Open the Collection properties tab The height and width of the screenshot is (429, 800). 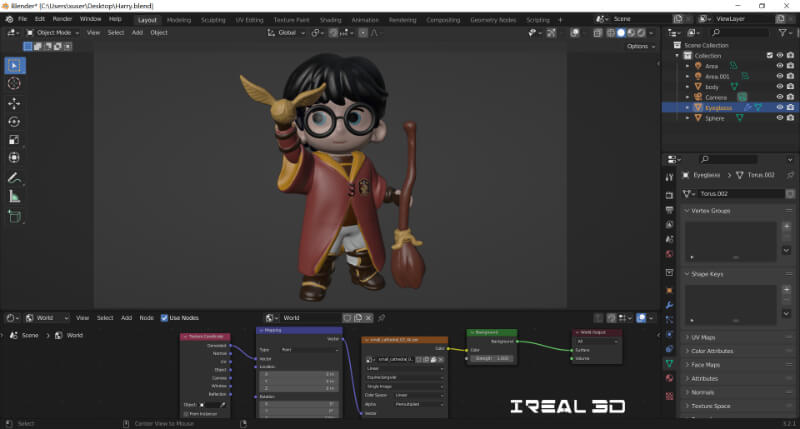[669, 272]
